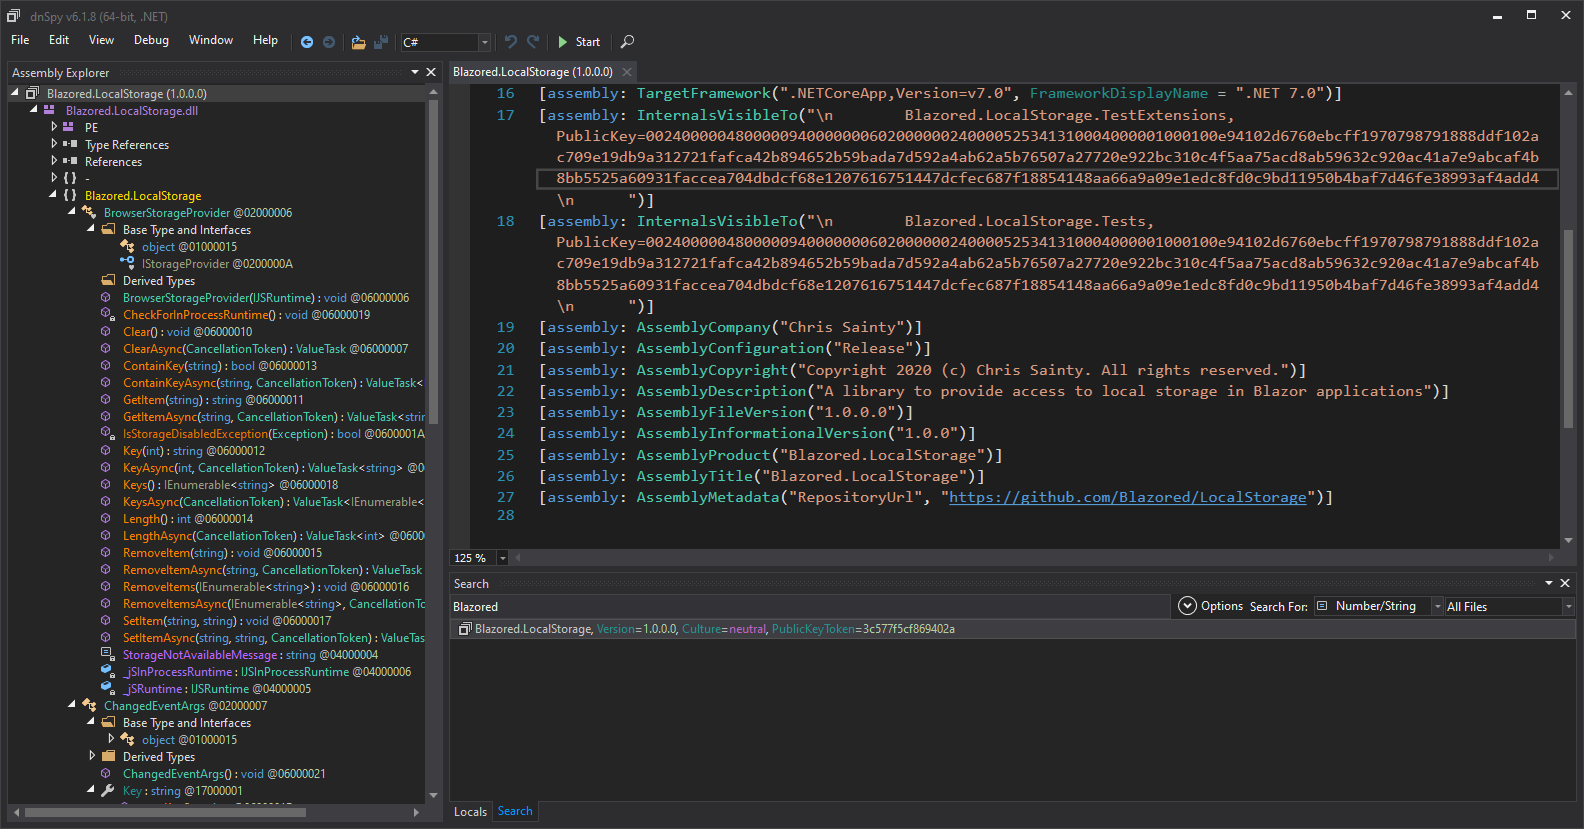Click the BrowserStorageProvider class icon
This screenshot has width=1584, height=829.
click(x=89, y=212)
